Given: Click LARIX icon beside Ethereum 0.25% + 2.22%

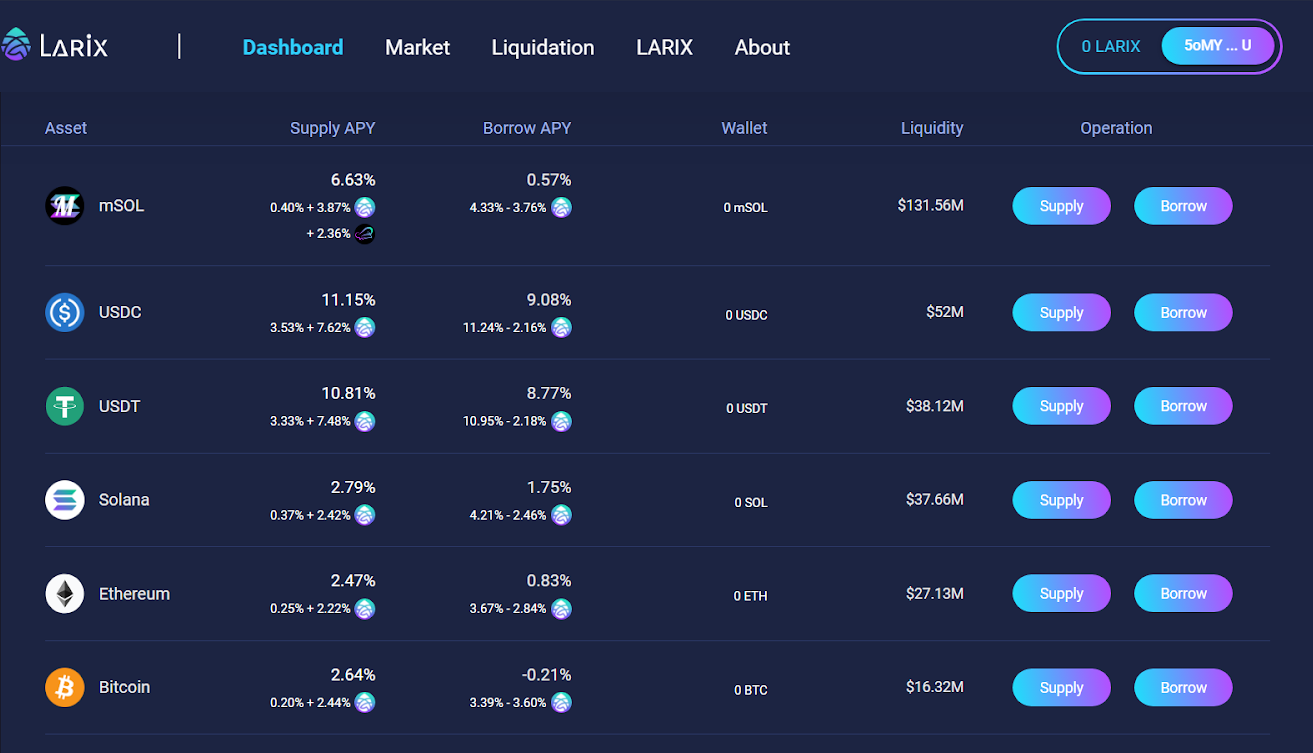Looking at the screenshot, I should (x=365, y=609).
